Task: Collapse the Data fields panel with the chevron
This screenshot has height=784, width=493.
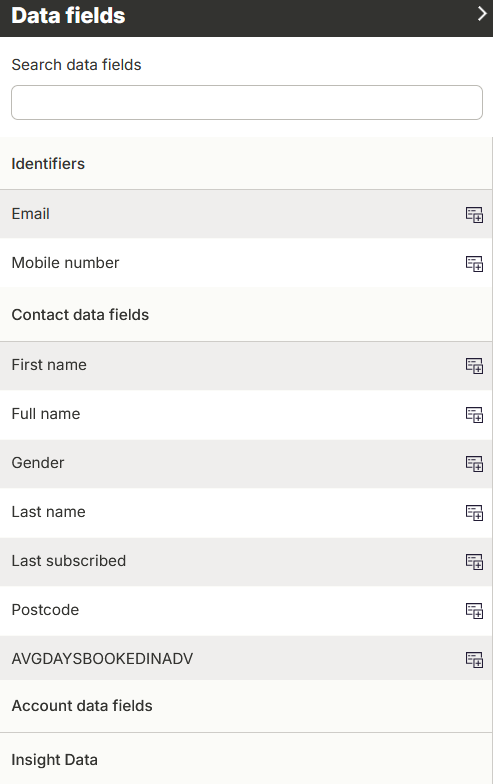Action: pos(482,14)
